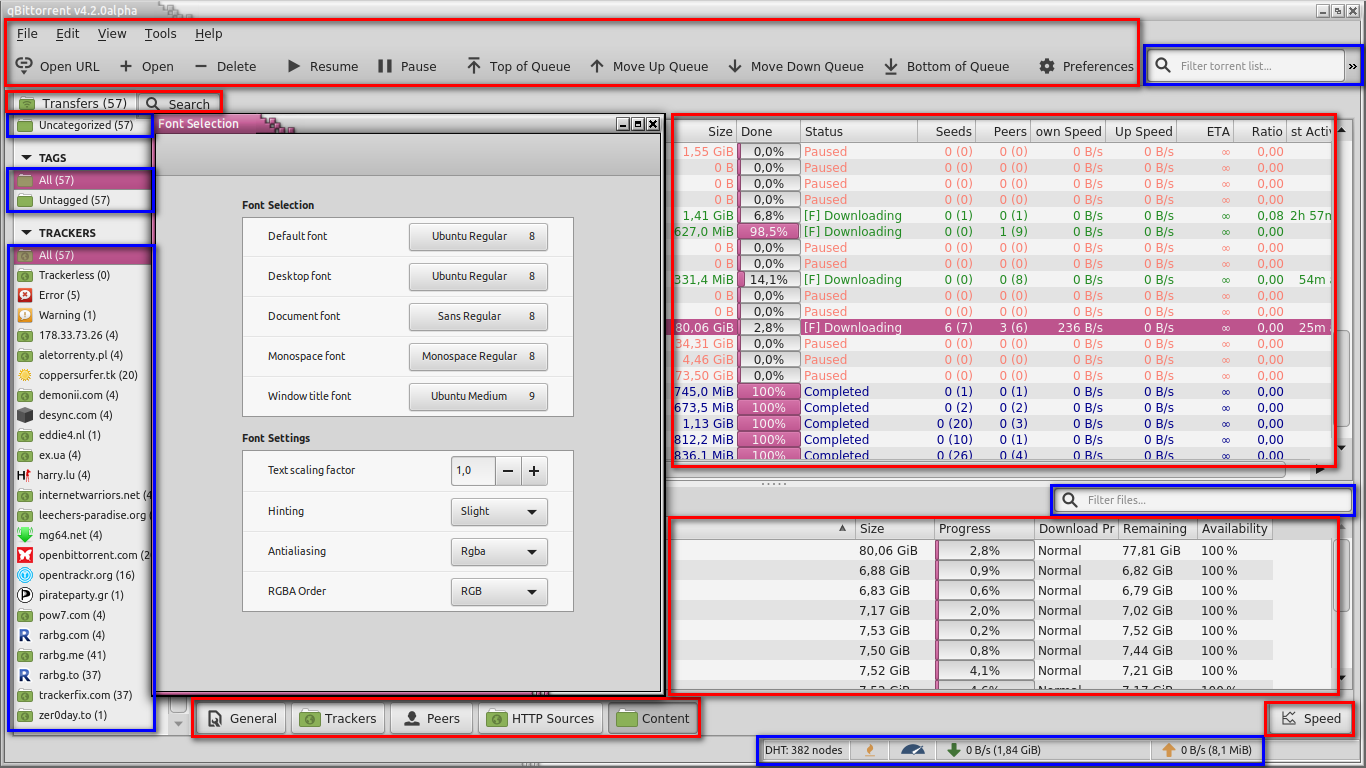Open the Hinting dropdown

pyautogui.click(x=499, y=512)
